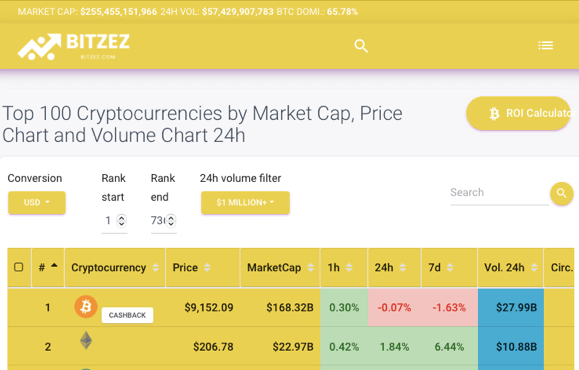Expand the $1 MILLION+ volume filter
The image size is (579, 370).
tap(245, 202)
